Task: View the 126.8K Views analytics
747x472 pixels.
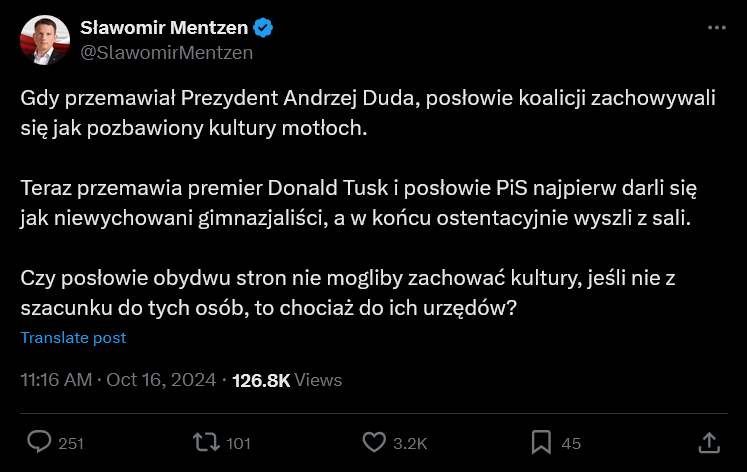Action: 287,380
